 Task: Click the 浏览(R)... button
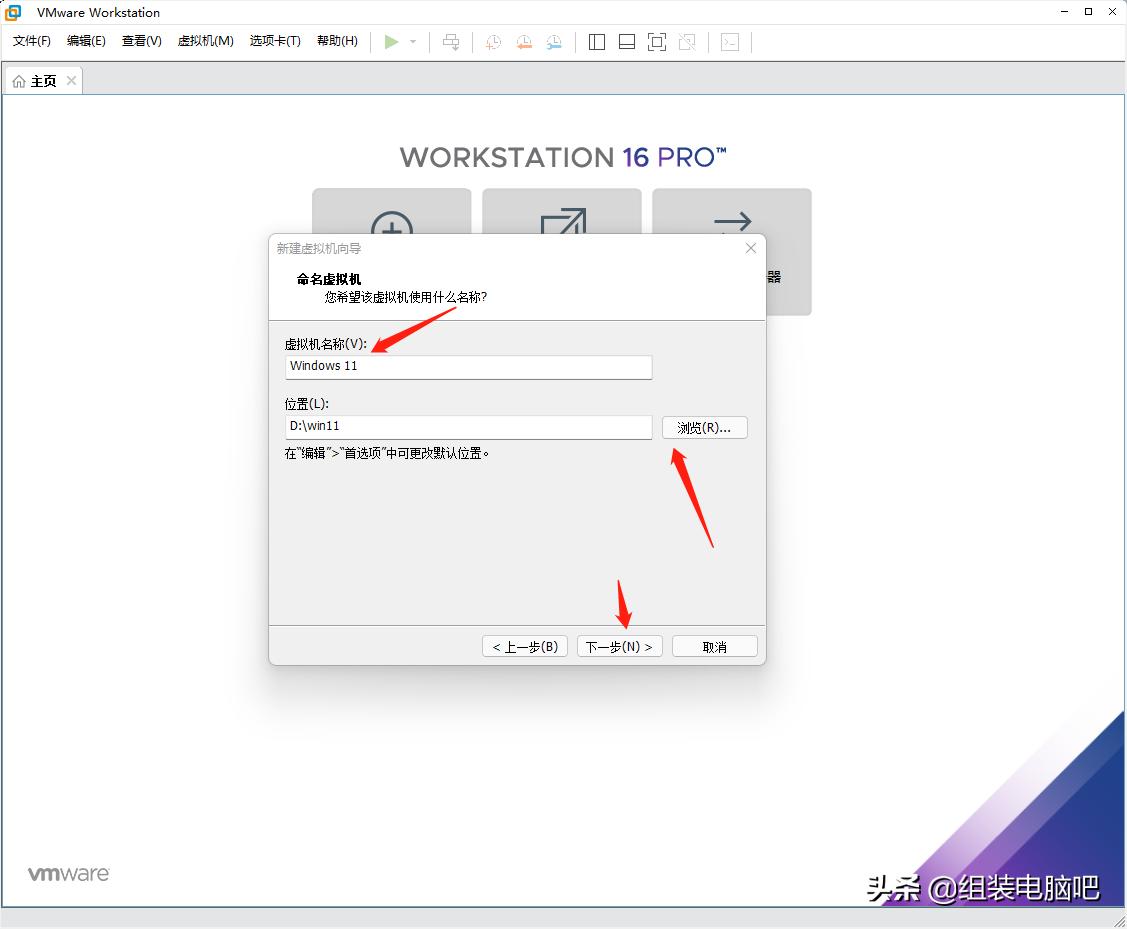pyautogui.click(x=704, y=427)
